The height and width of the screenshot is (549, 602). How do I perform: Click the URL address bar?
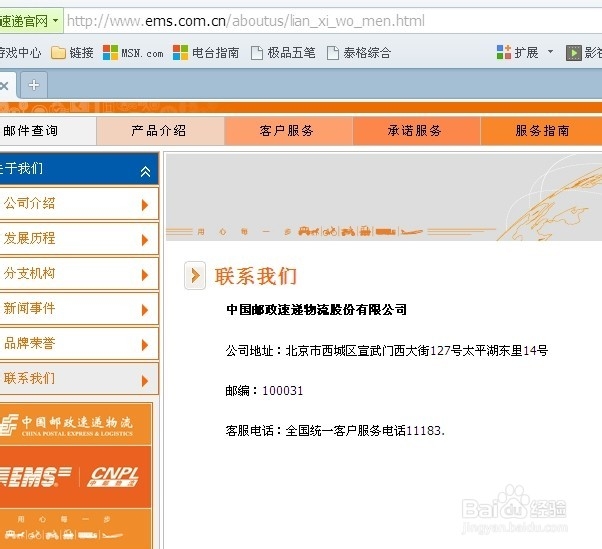coord(332,21)
